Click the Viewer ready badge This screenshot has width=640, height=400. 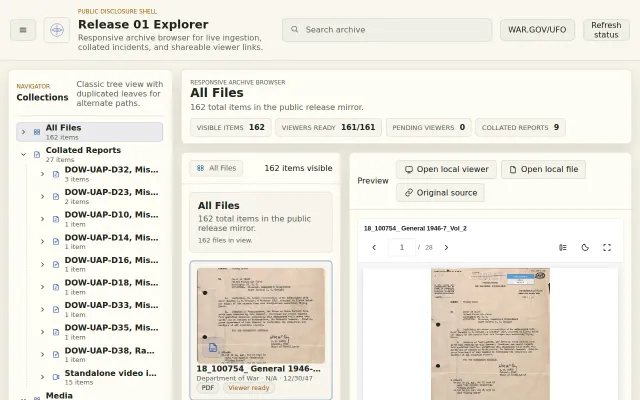[x=249, y=388]
